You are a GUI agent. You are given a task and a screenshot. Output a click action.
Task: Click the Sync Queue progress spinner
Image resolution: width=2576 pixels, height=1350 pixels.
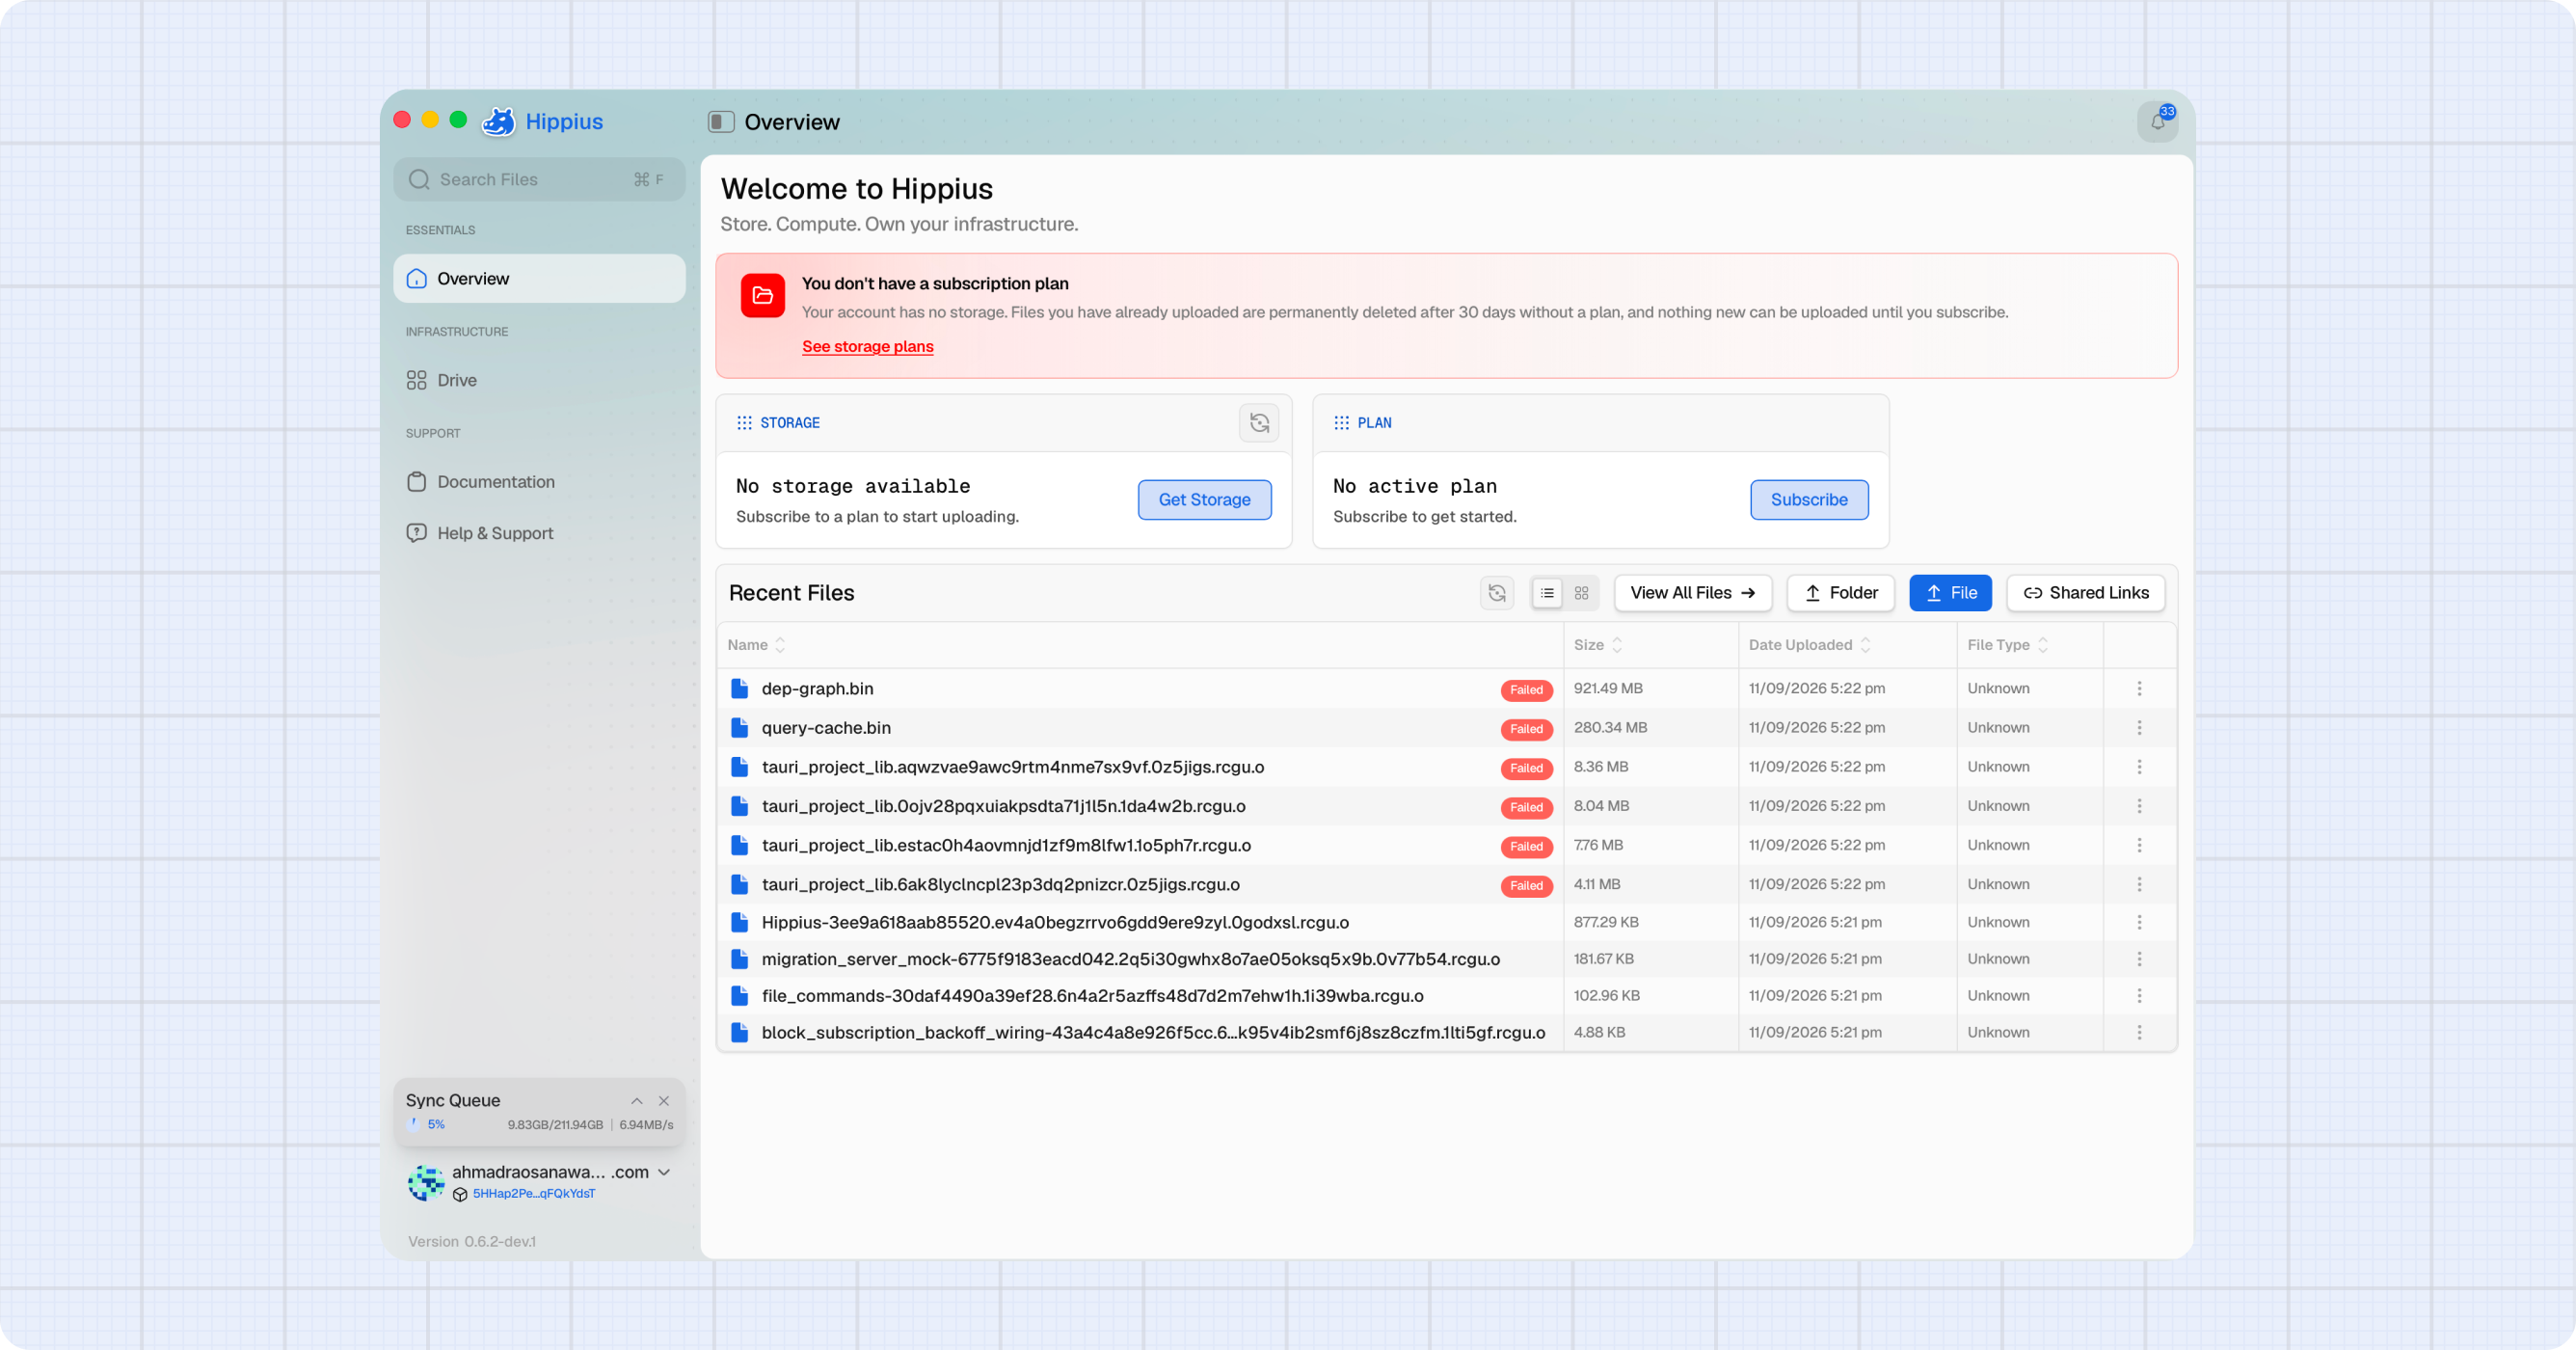tap(414, 1125)
